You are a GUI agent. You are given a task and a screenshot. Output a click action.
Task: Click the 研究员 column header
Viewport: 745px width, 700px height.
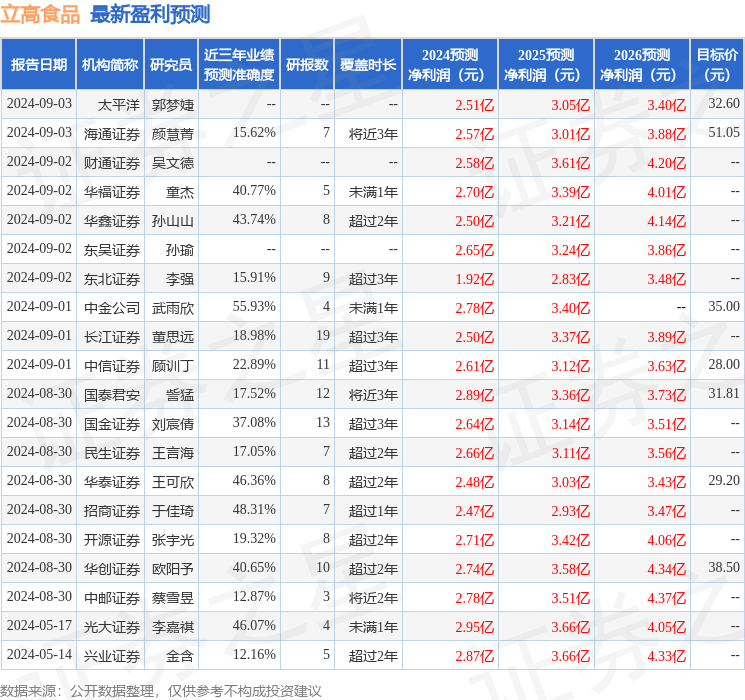(171, 65)
